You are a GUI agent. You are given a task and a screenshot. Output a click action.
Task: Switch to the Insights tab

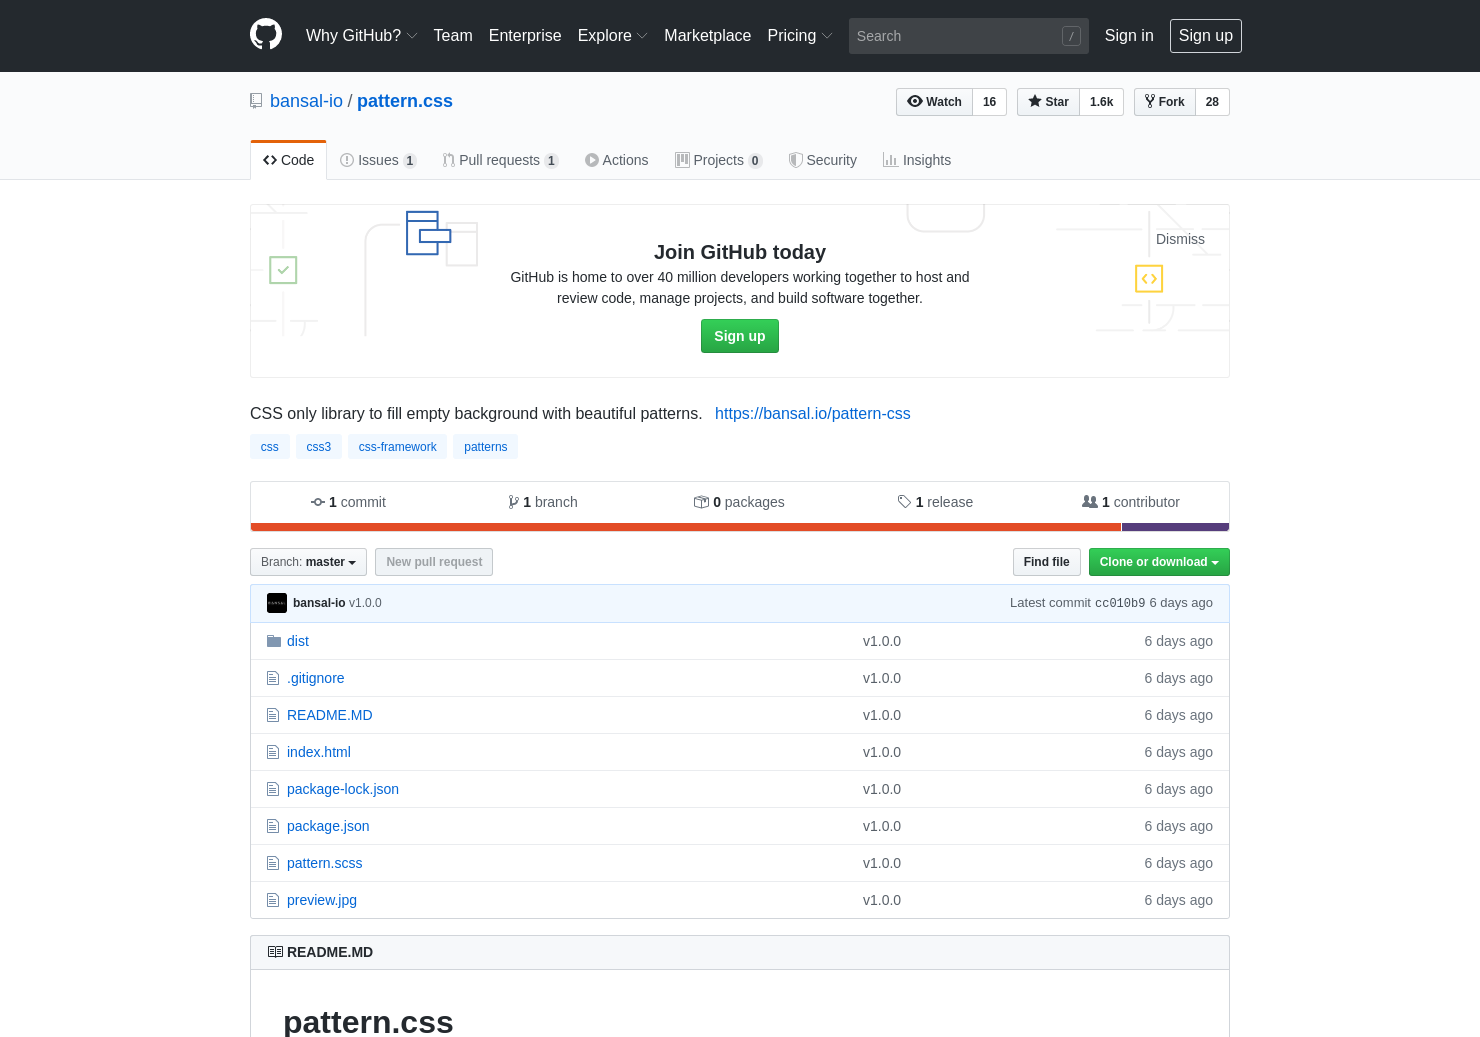tap(917, 160)
